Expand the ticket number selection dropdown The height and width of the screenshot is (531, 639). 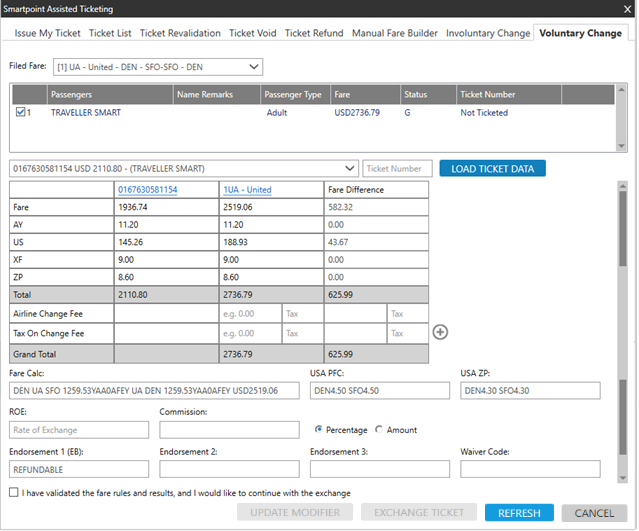click(348, 168)
